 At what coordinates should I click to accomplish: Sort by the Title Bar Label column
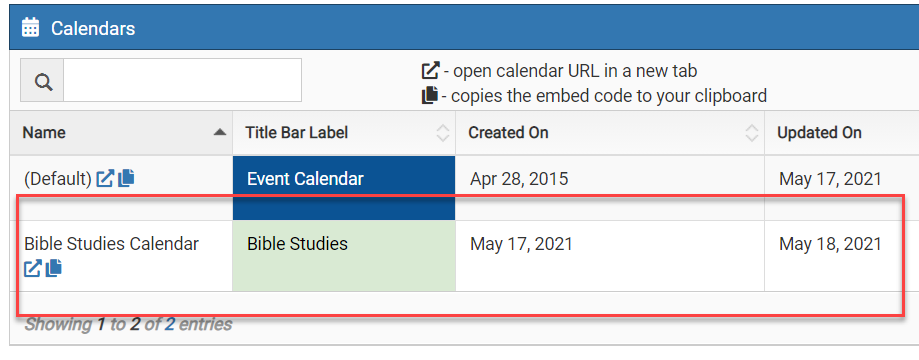click(344, 133)
